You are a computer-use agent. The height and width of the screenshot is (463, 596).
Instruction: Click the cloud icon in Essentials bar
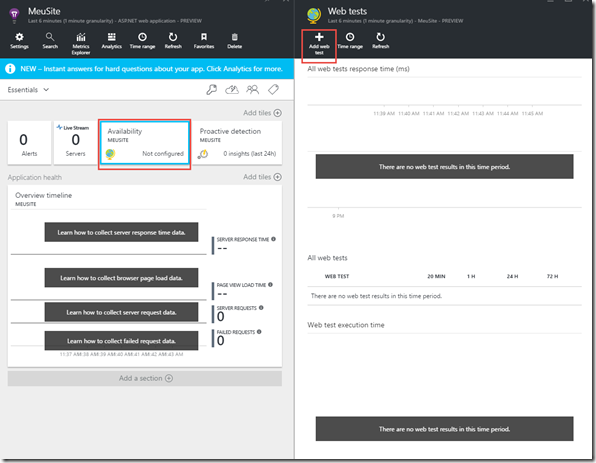(232, 90)
